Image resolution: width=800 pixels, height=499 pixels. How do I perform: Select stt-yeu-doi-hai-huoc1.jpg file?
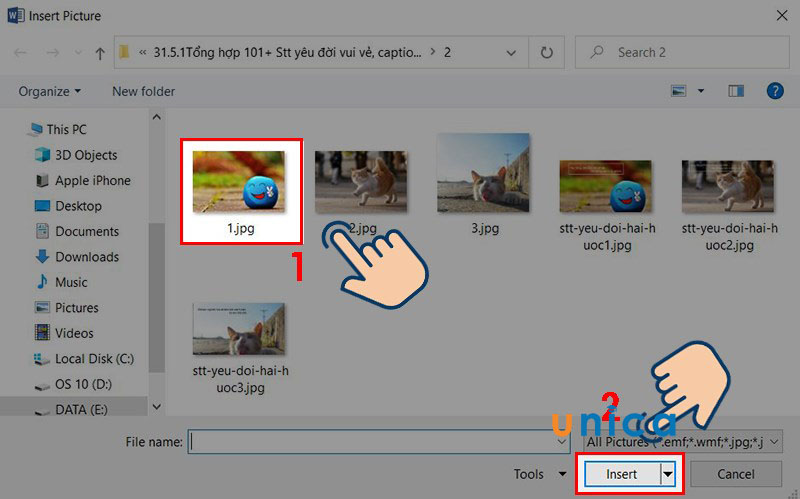coord(607,206)
